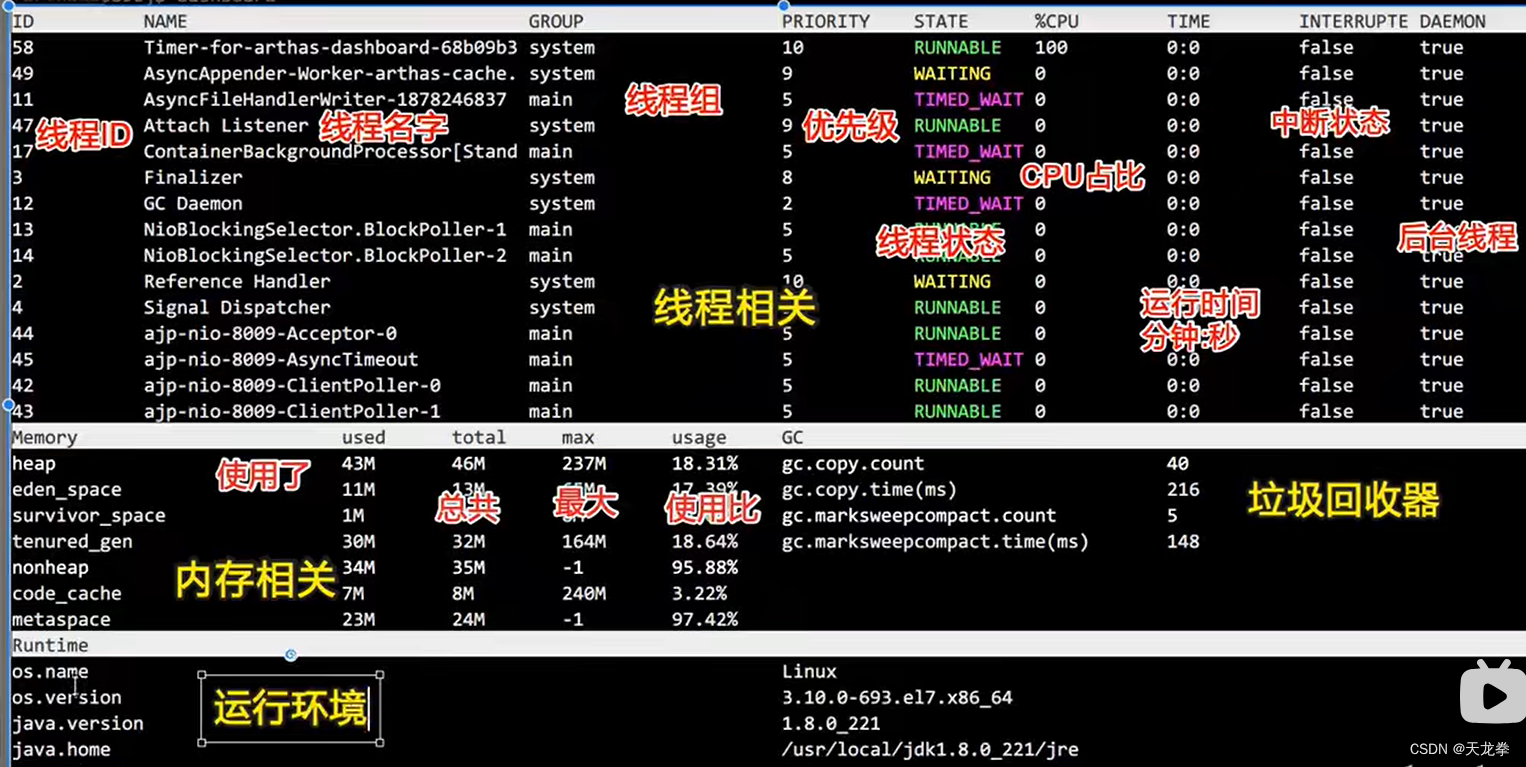Select thread AsyncAppender-Worker-arthas-cache.
The width and height of the screenshot is (1526, 767).
[x=330, y=73]
